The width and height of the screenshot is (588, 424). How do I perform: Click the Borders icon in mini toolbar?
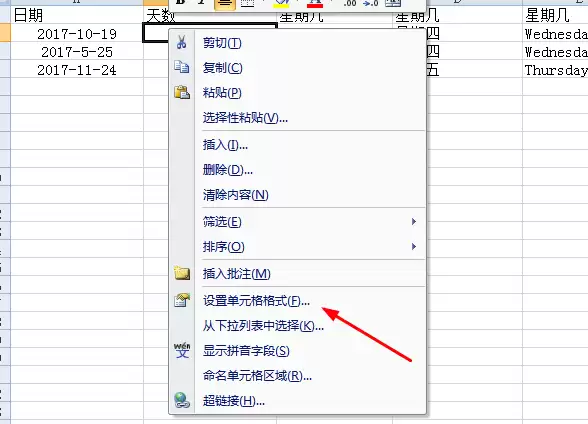(x=248, y=3)
